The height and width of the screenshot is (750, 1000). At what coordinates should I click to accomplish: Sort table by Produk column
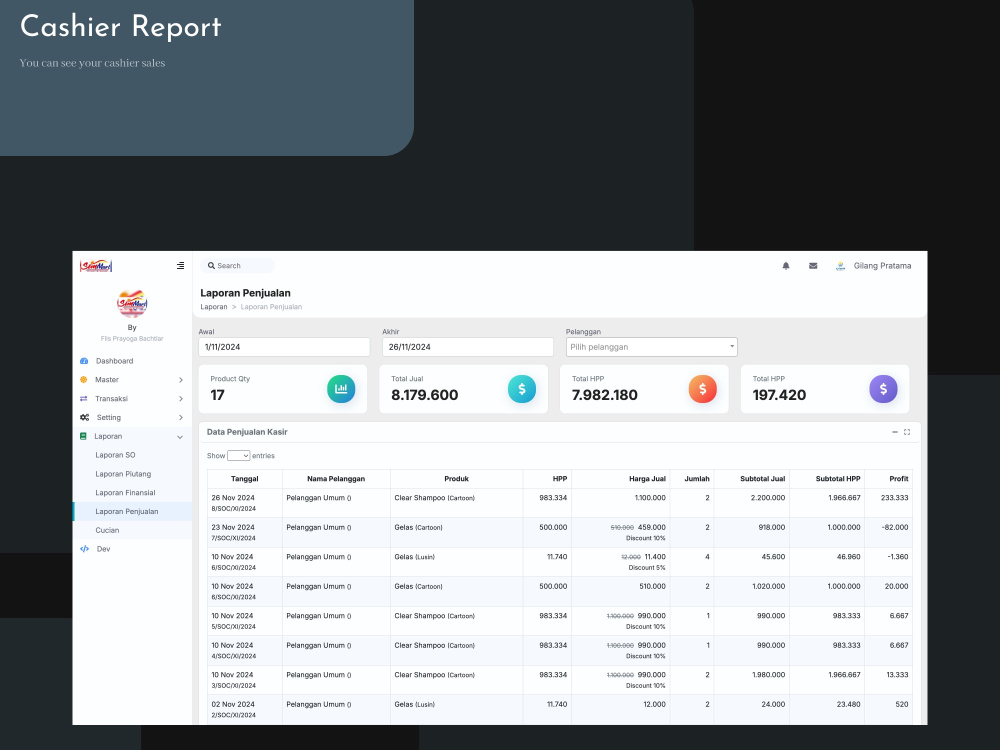[457, 479]
